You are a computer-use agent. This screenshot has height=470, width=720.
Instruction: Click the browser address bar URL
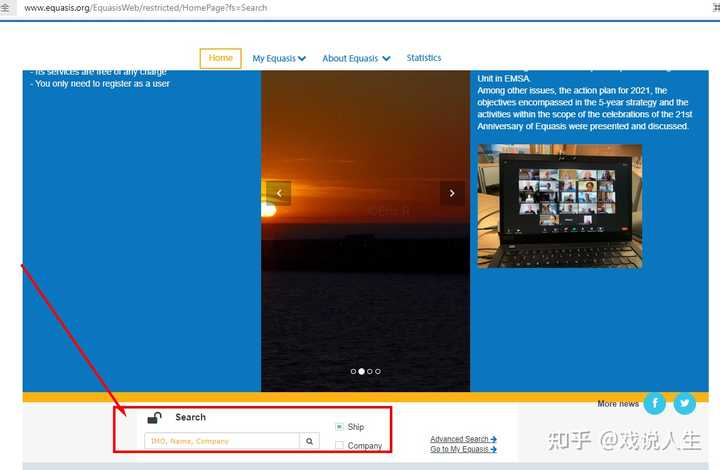click(x=146, y=8)
